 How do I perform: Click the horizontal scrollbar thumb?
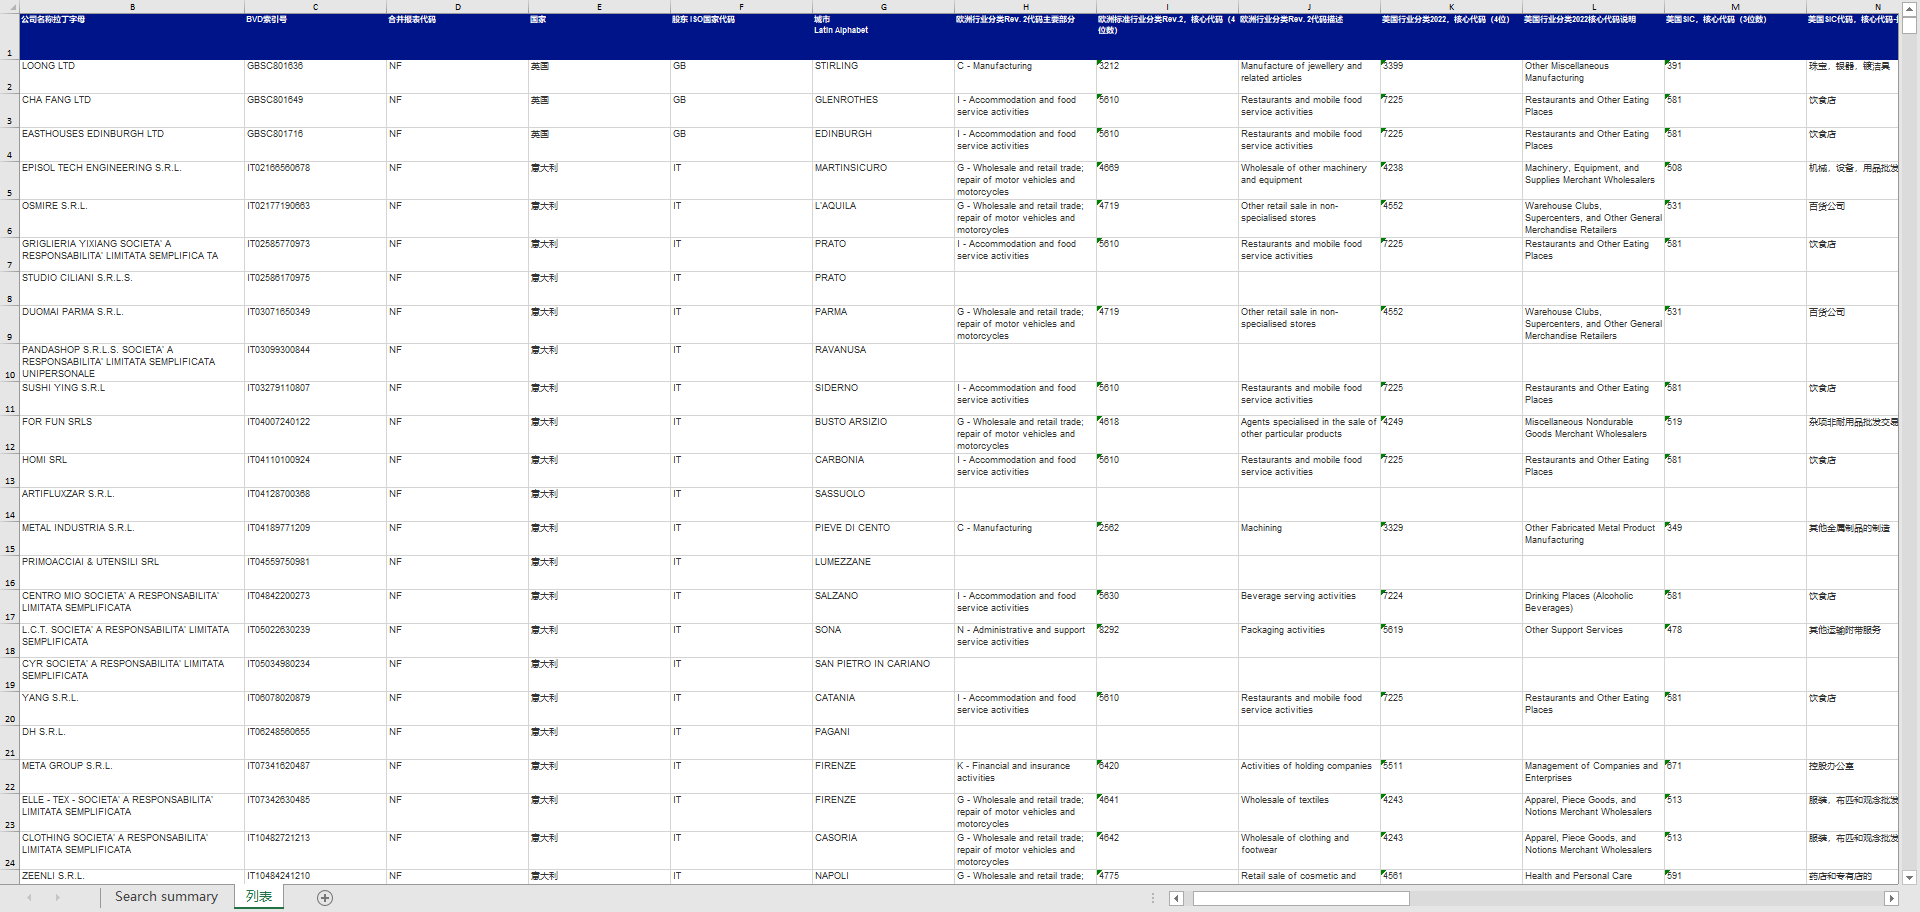click(1301, 898)
